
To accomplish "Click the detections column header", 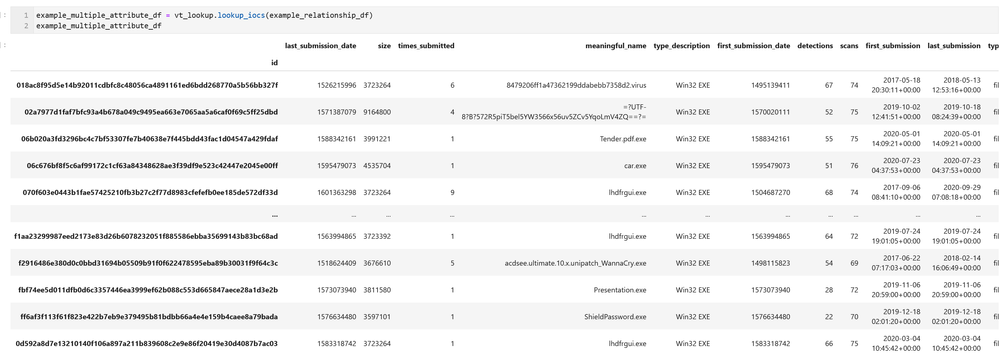I will pos(815,46).
